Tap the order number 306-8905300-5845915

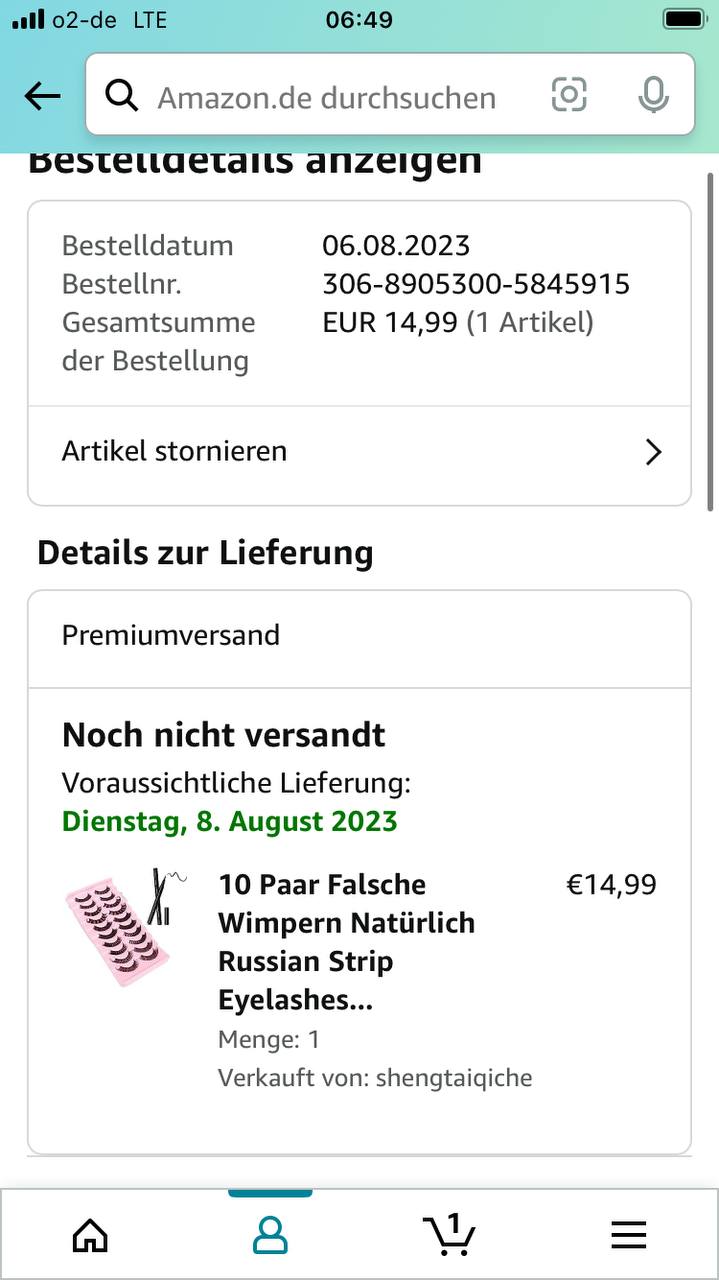click(476, 284)
